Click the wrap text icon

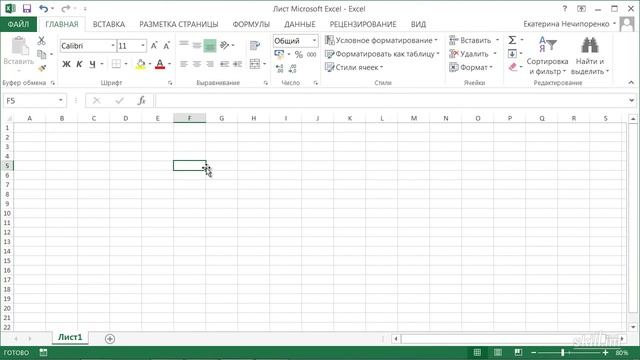255,45
